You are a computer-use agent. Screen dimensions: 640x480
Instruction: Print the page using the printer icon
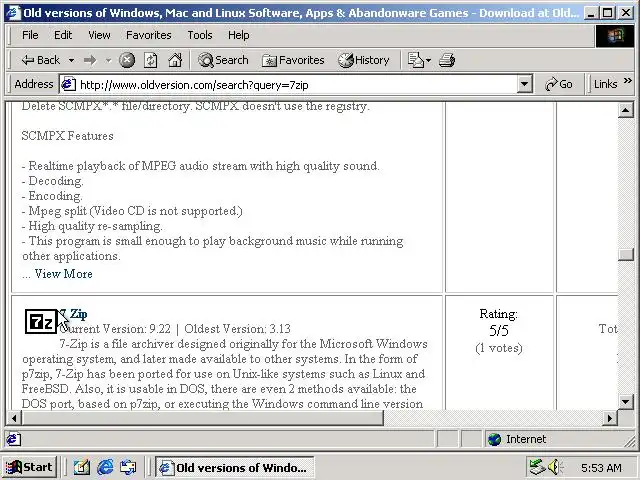point(447,60)
